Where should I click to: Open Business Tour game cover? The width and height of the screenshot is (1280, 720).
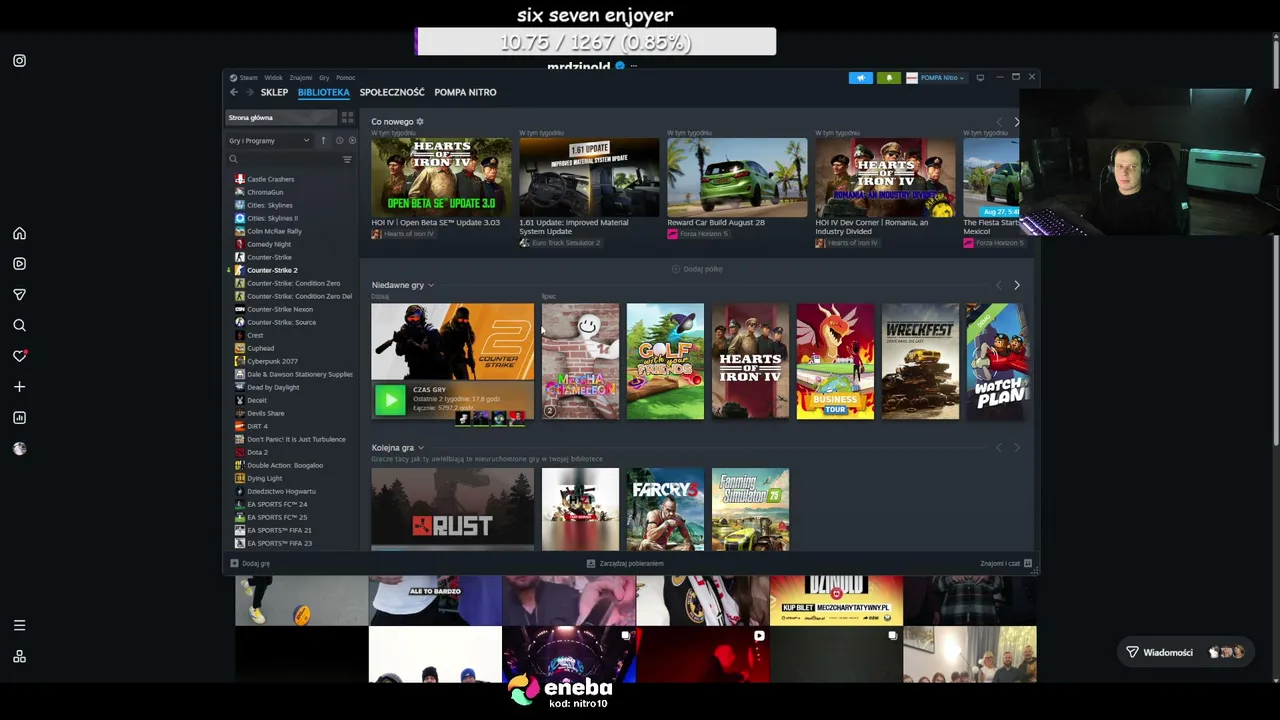tap(835, 361)
